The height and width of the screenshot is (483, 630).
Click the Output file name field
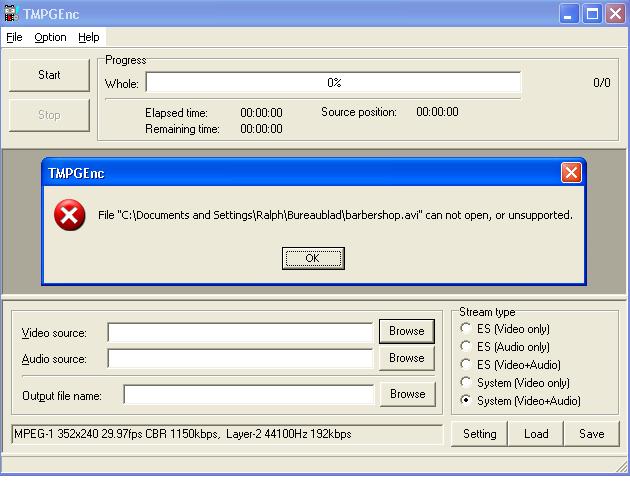pyautogui.click(x=249, y=395)
